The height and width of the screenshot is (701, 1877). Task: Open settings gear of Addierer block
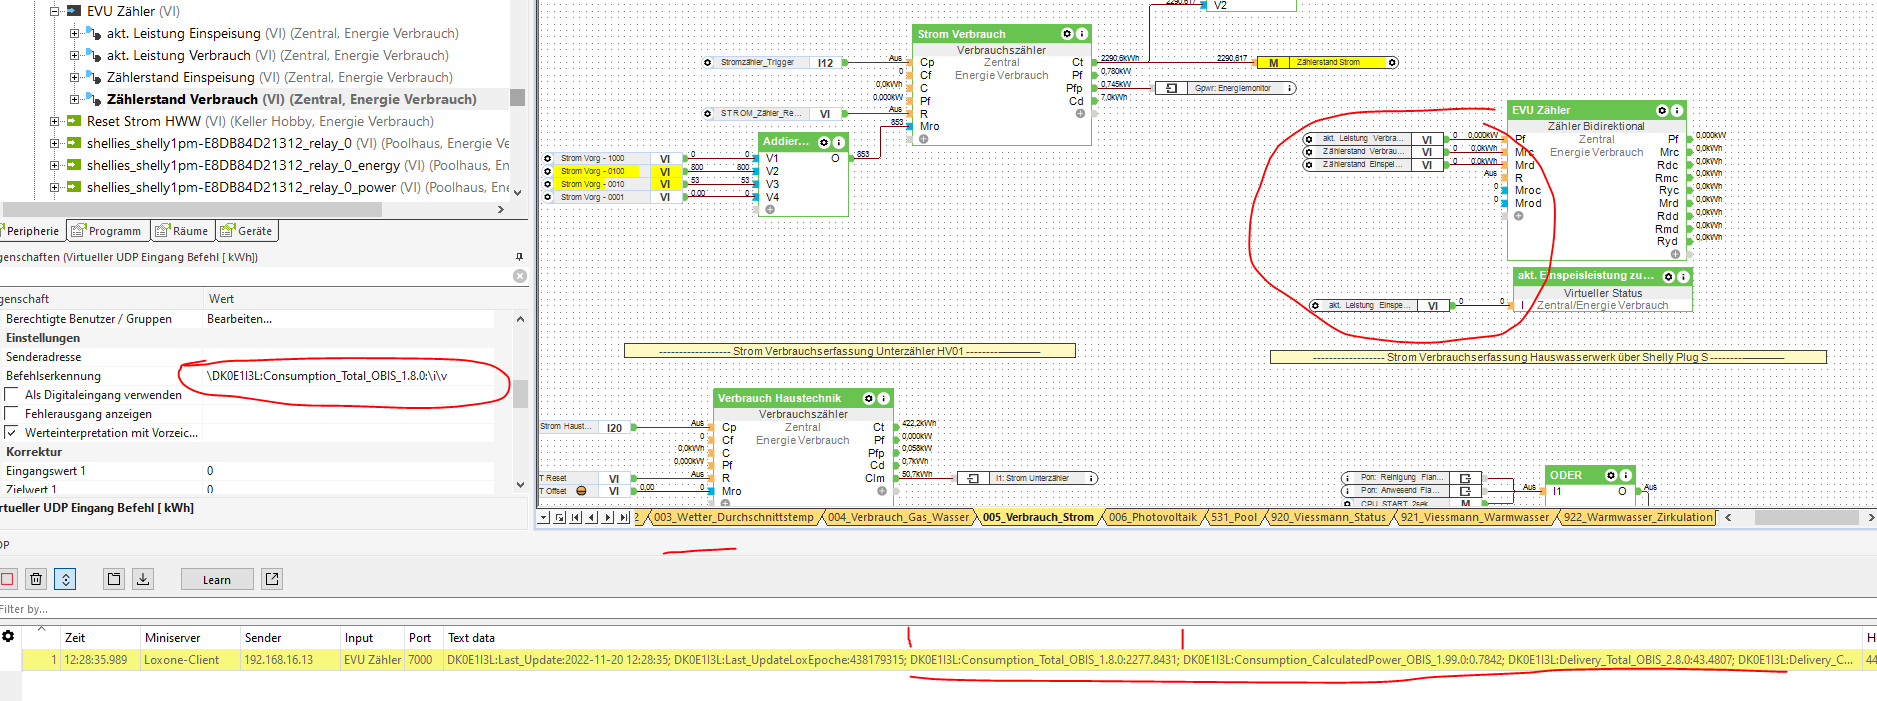click(824, 142)
